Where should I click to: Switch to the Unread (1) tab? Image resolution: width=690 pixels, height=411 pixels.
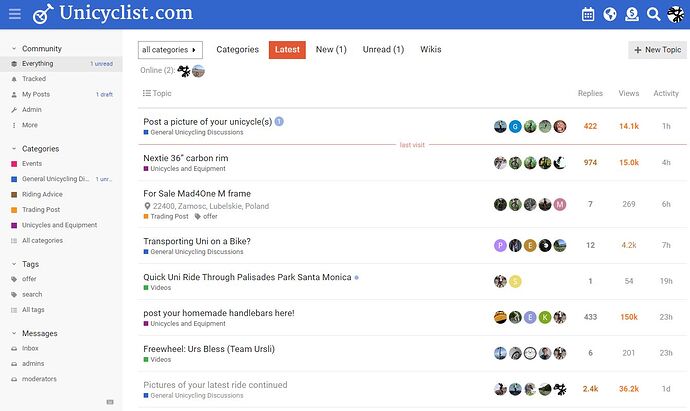click(x=383, y=49)
